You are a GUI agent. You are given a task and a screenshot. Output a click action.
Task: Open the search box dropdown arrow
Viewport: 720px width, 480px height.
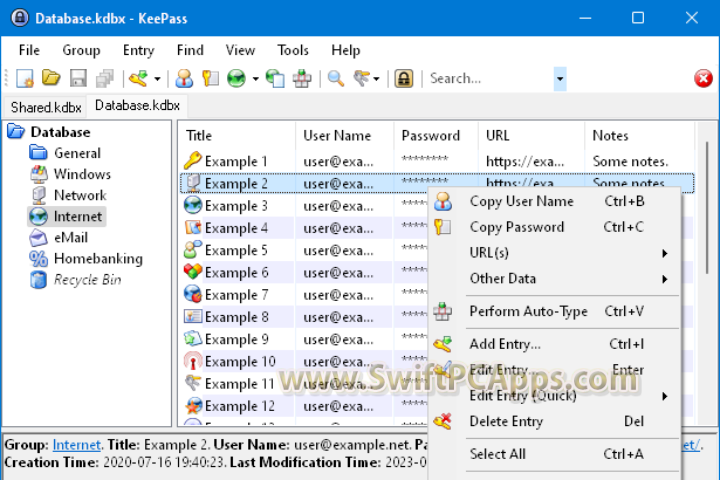560,79
